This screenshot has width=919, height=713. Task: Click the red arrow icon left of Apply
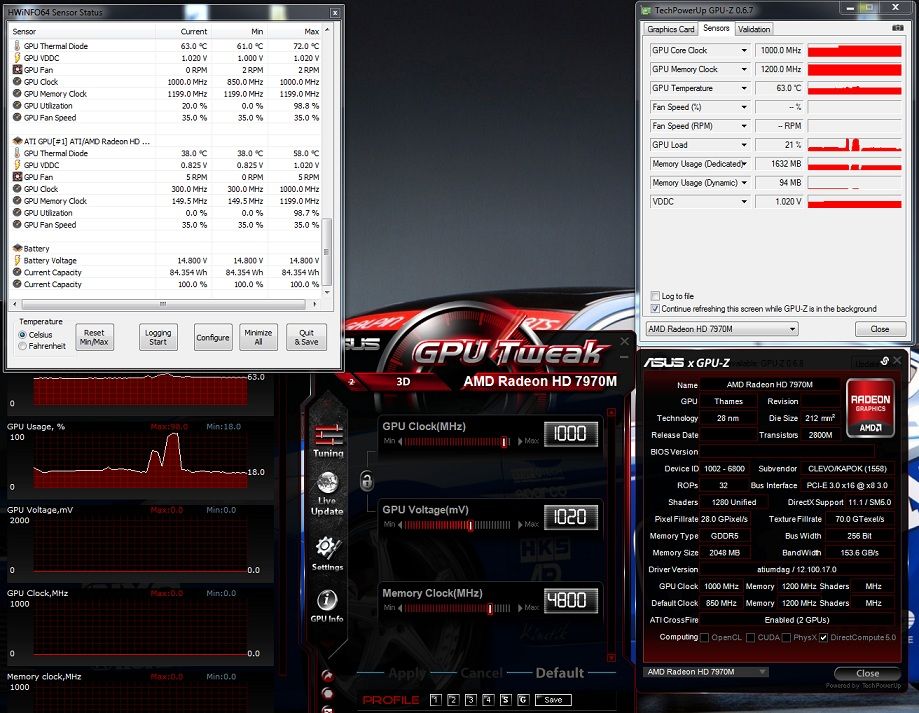(327, 676)
